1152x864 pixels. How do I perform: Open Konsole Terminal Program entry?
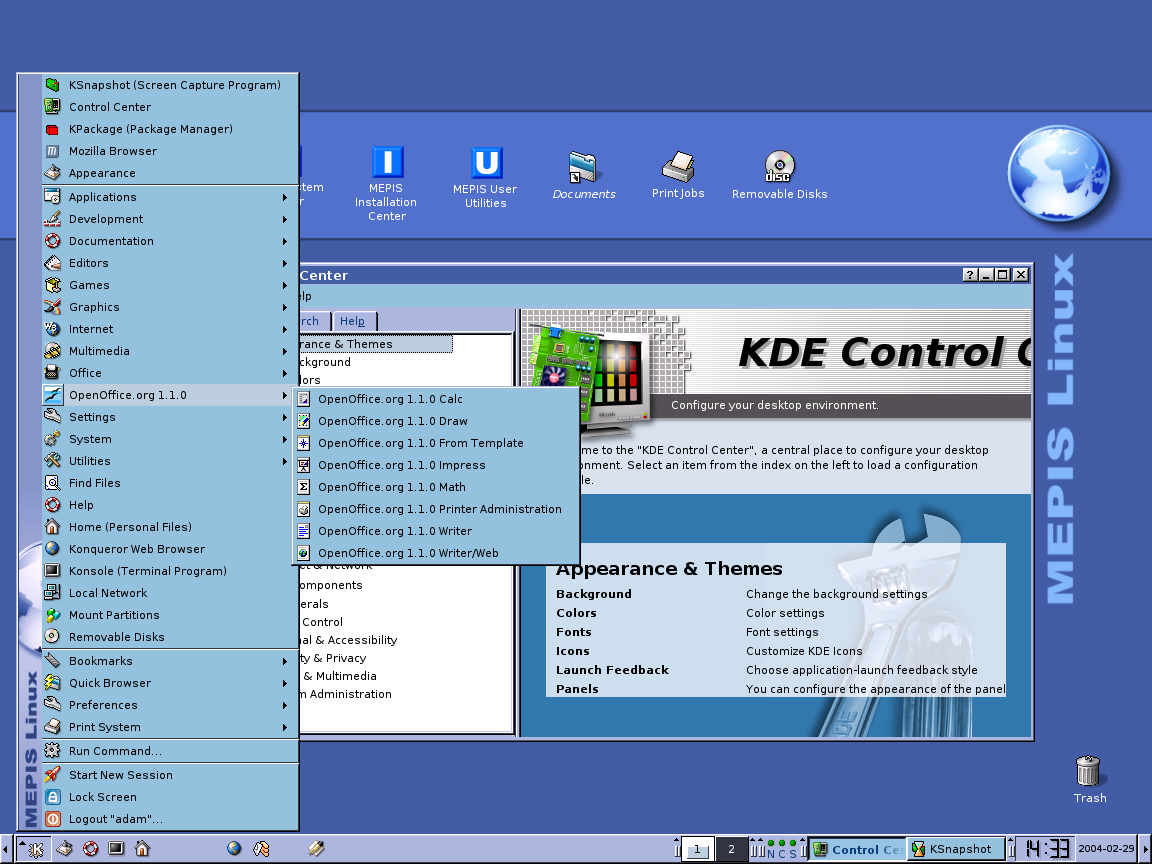click(170, 571)
